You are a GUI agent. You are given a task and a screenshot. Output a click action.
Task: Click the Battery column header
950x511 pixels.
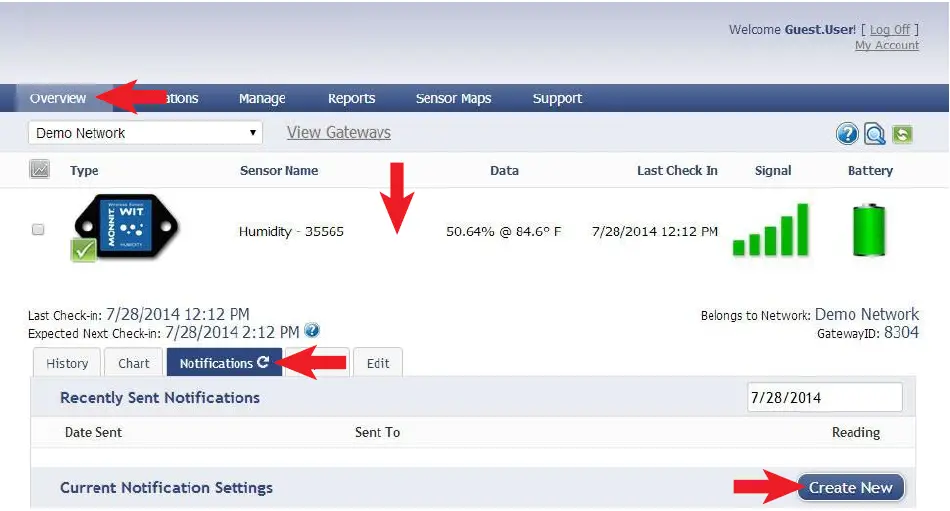click(870, 170)
